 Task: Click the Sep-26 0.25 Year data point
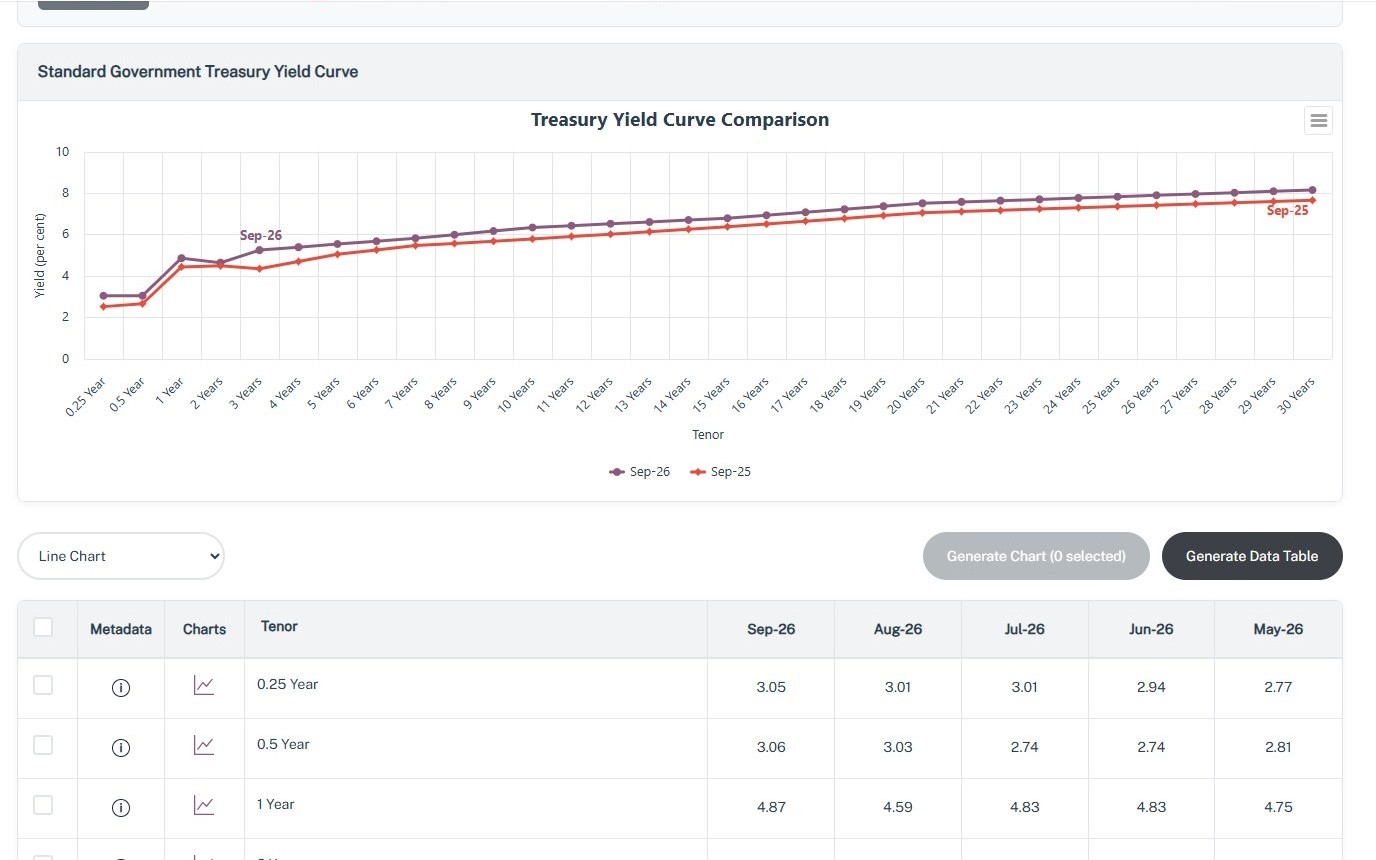(103, 296)
